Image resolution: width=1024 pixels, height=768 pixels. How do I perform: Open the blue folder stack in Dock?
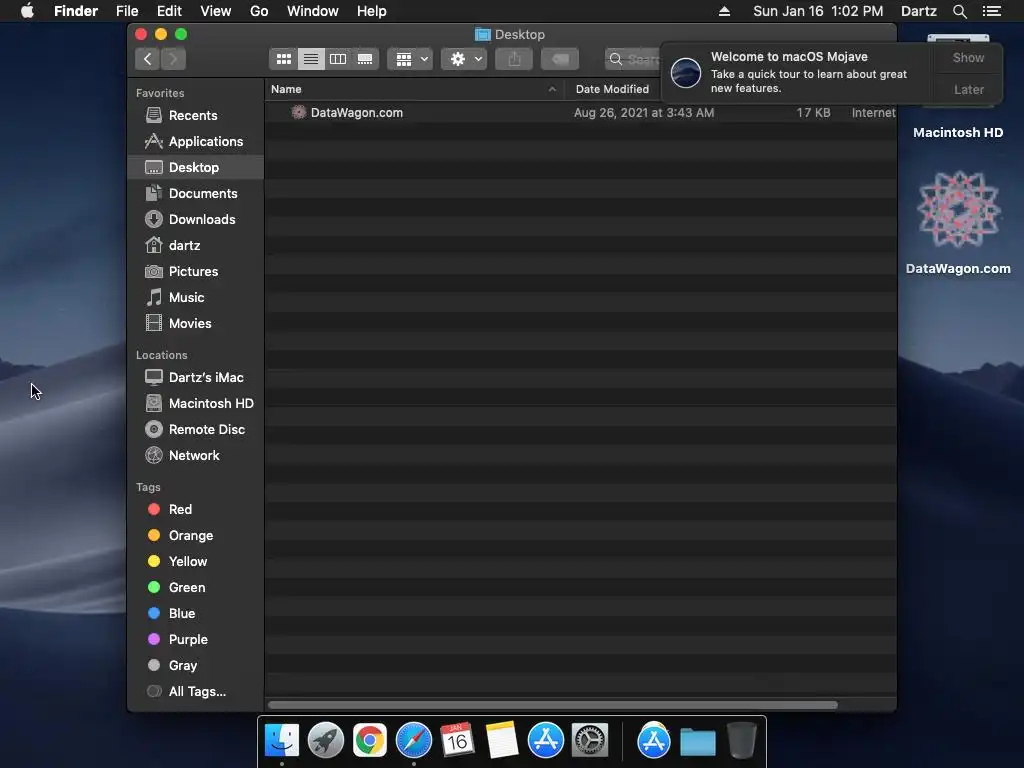click(697, 742)
